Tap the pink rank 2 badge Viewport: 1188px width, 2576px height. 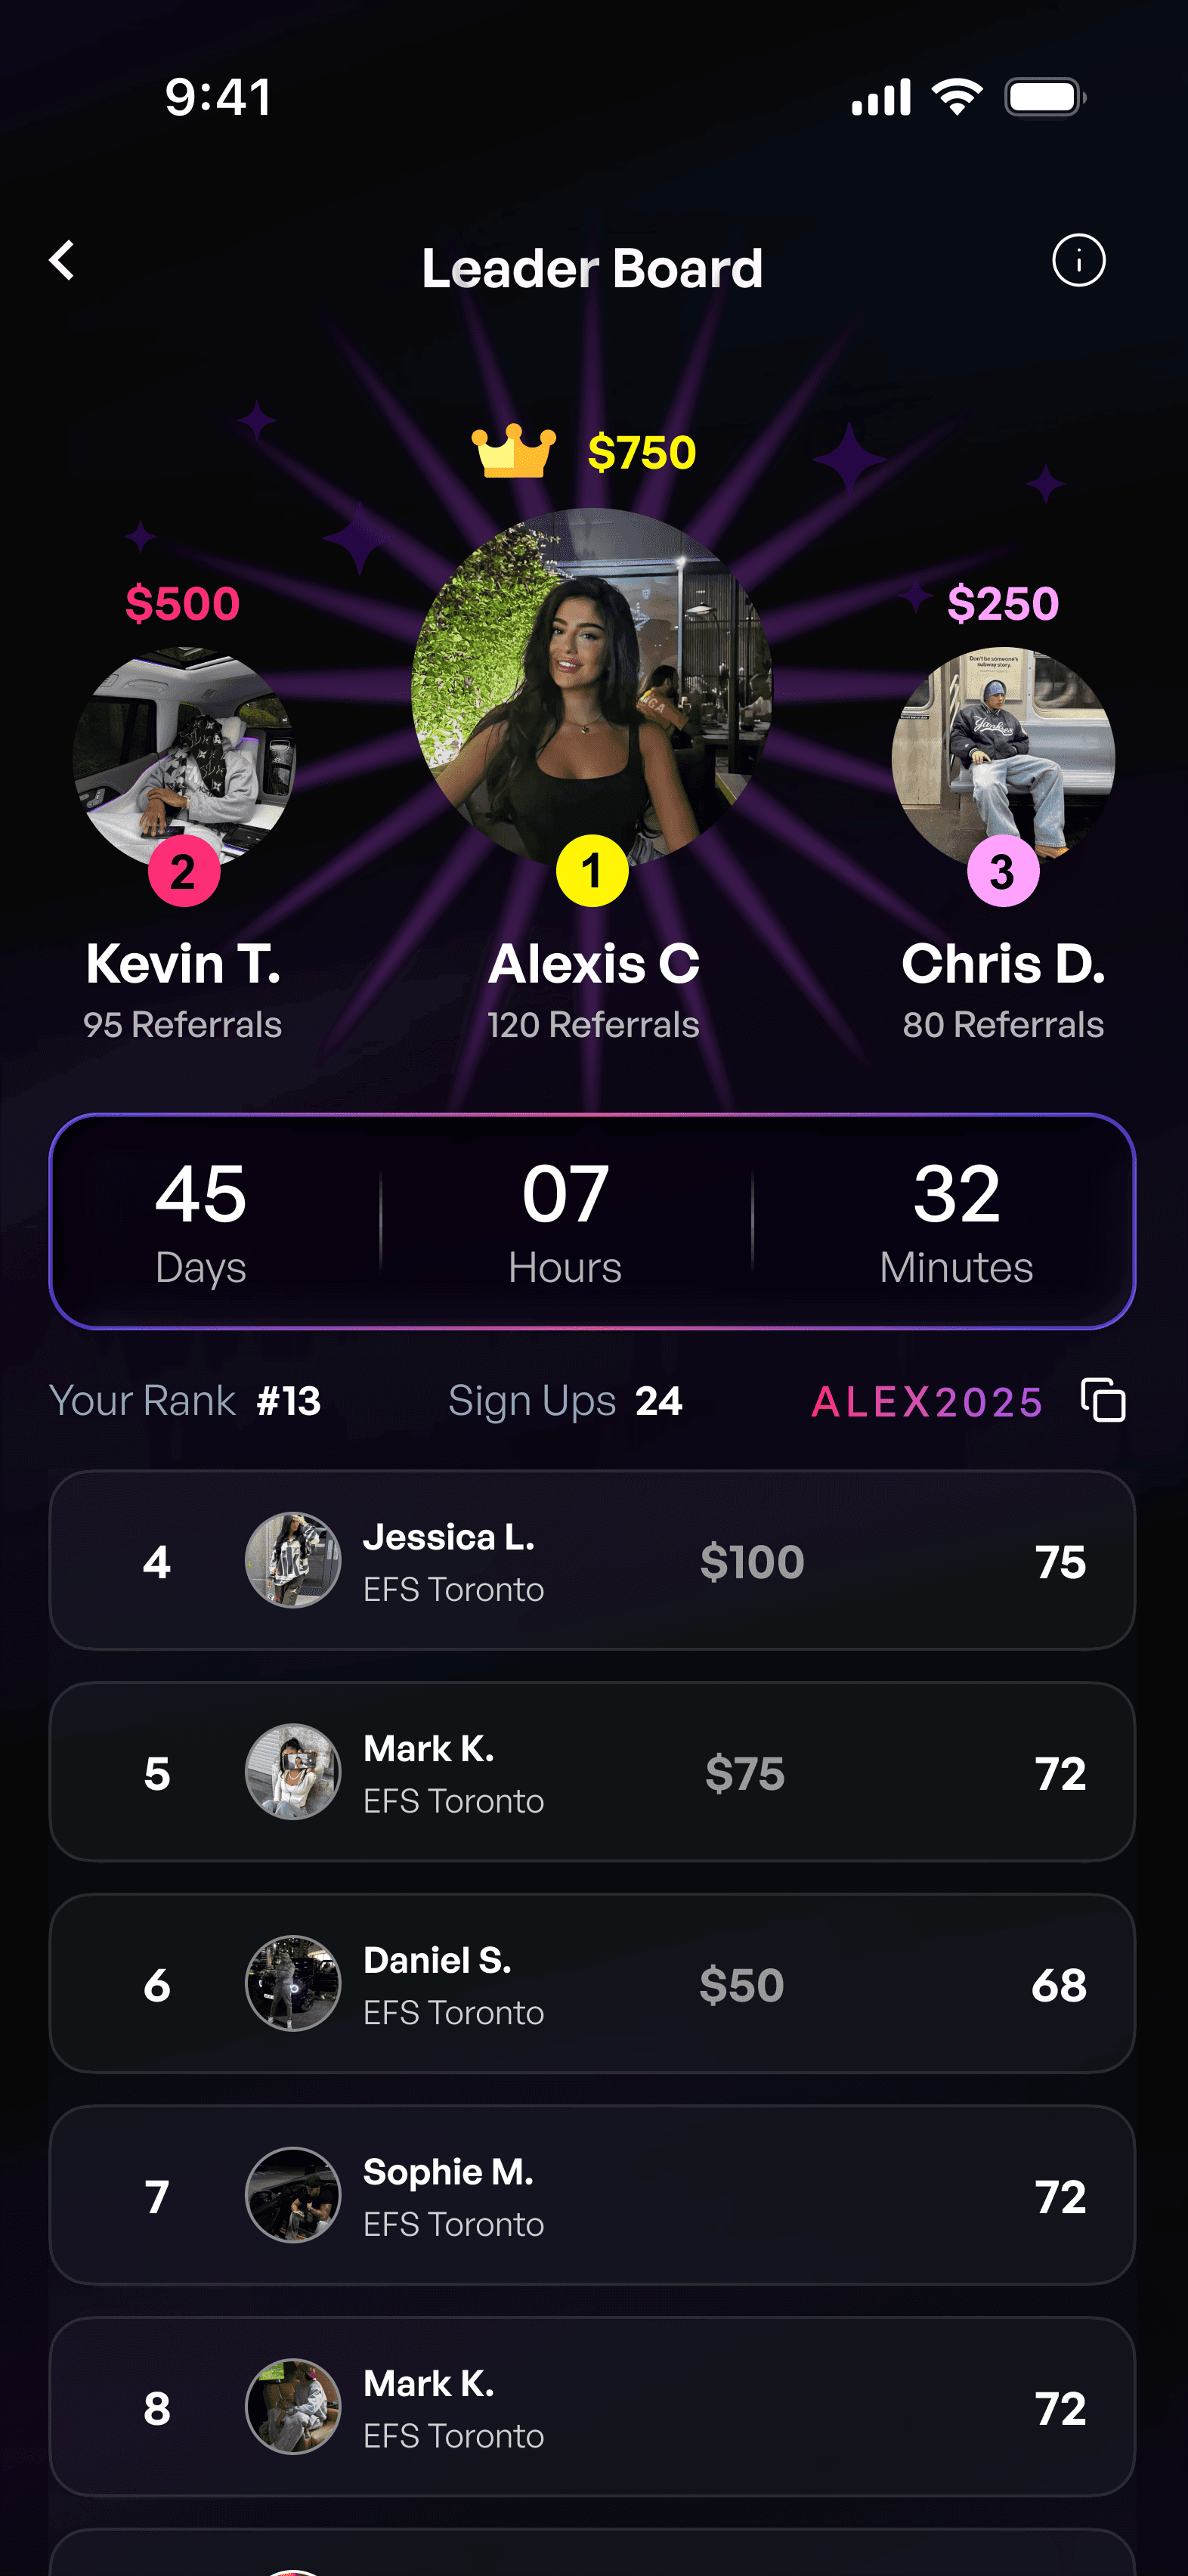(184, 871)
